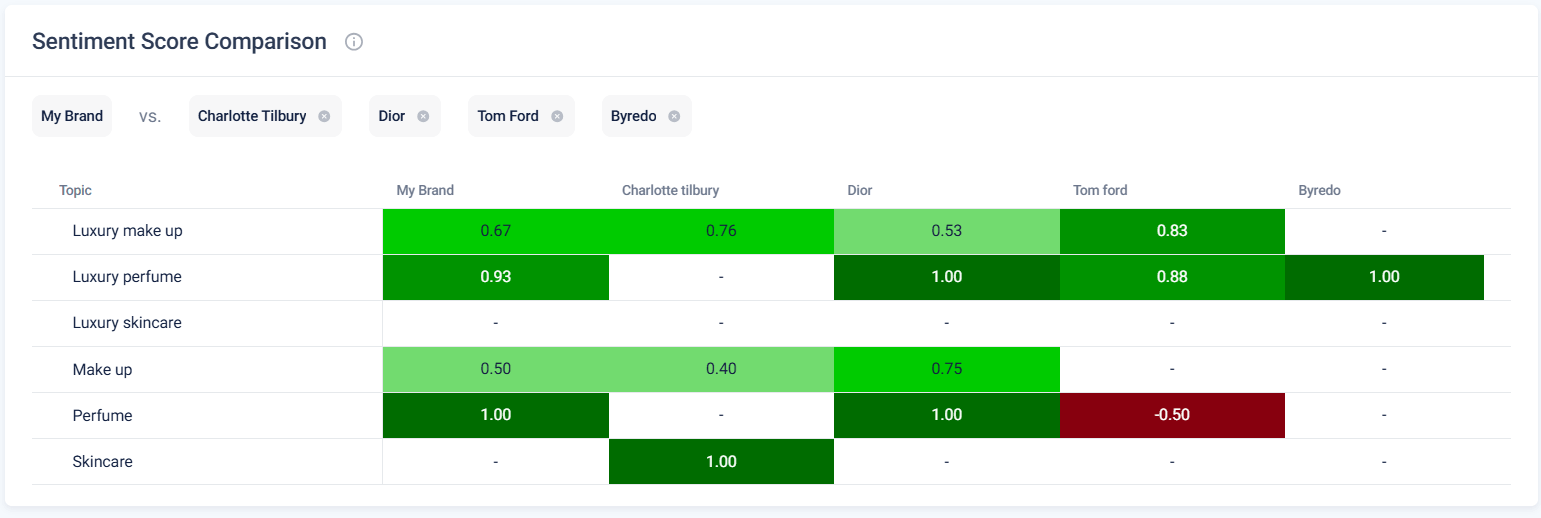
Task: Click the Sentiment Score Comparison title
Action: [x=180, y=41]
